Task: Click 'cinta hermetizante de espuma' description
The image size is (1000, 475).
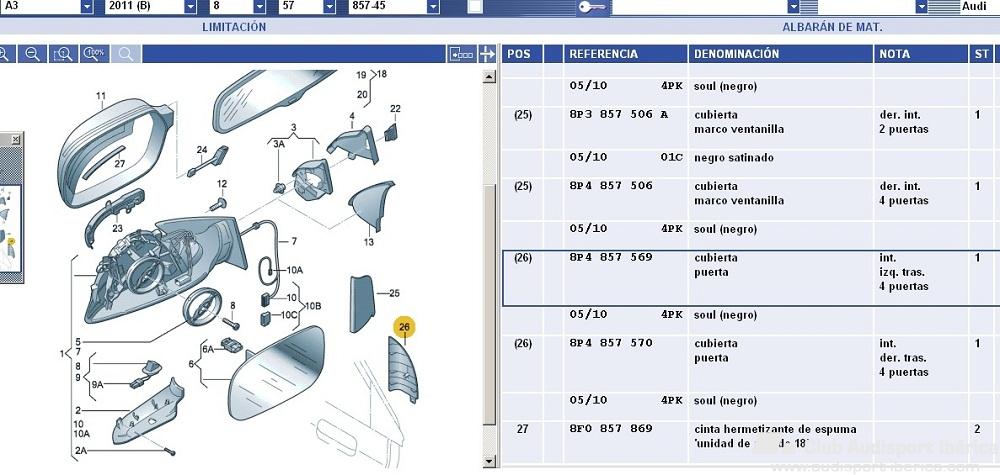Action: [x=776, y=429]
